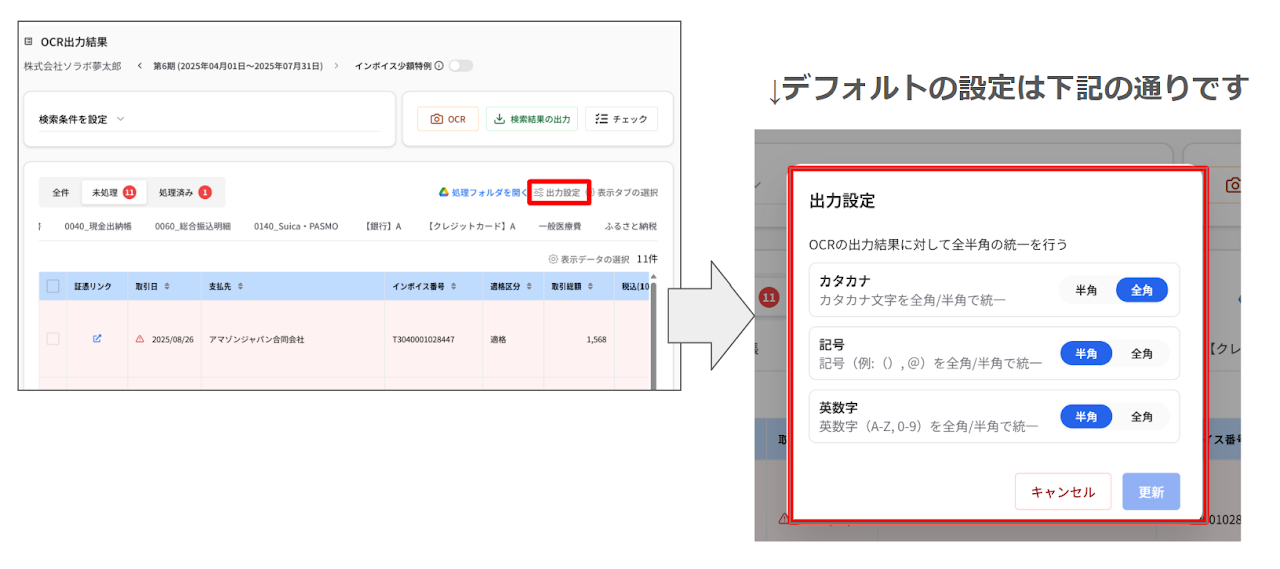1280x569 pixels.
Task: Select the 【銀行】A category tab
Action: (x=382, y=227)
